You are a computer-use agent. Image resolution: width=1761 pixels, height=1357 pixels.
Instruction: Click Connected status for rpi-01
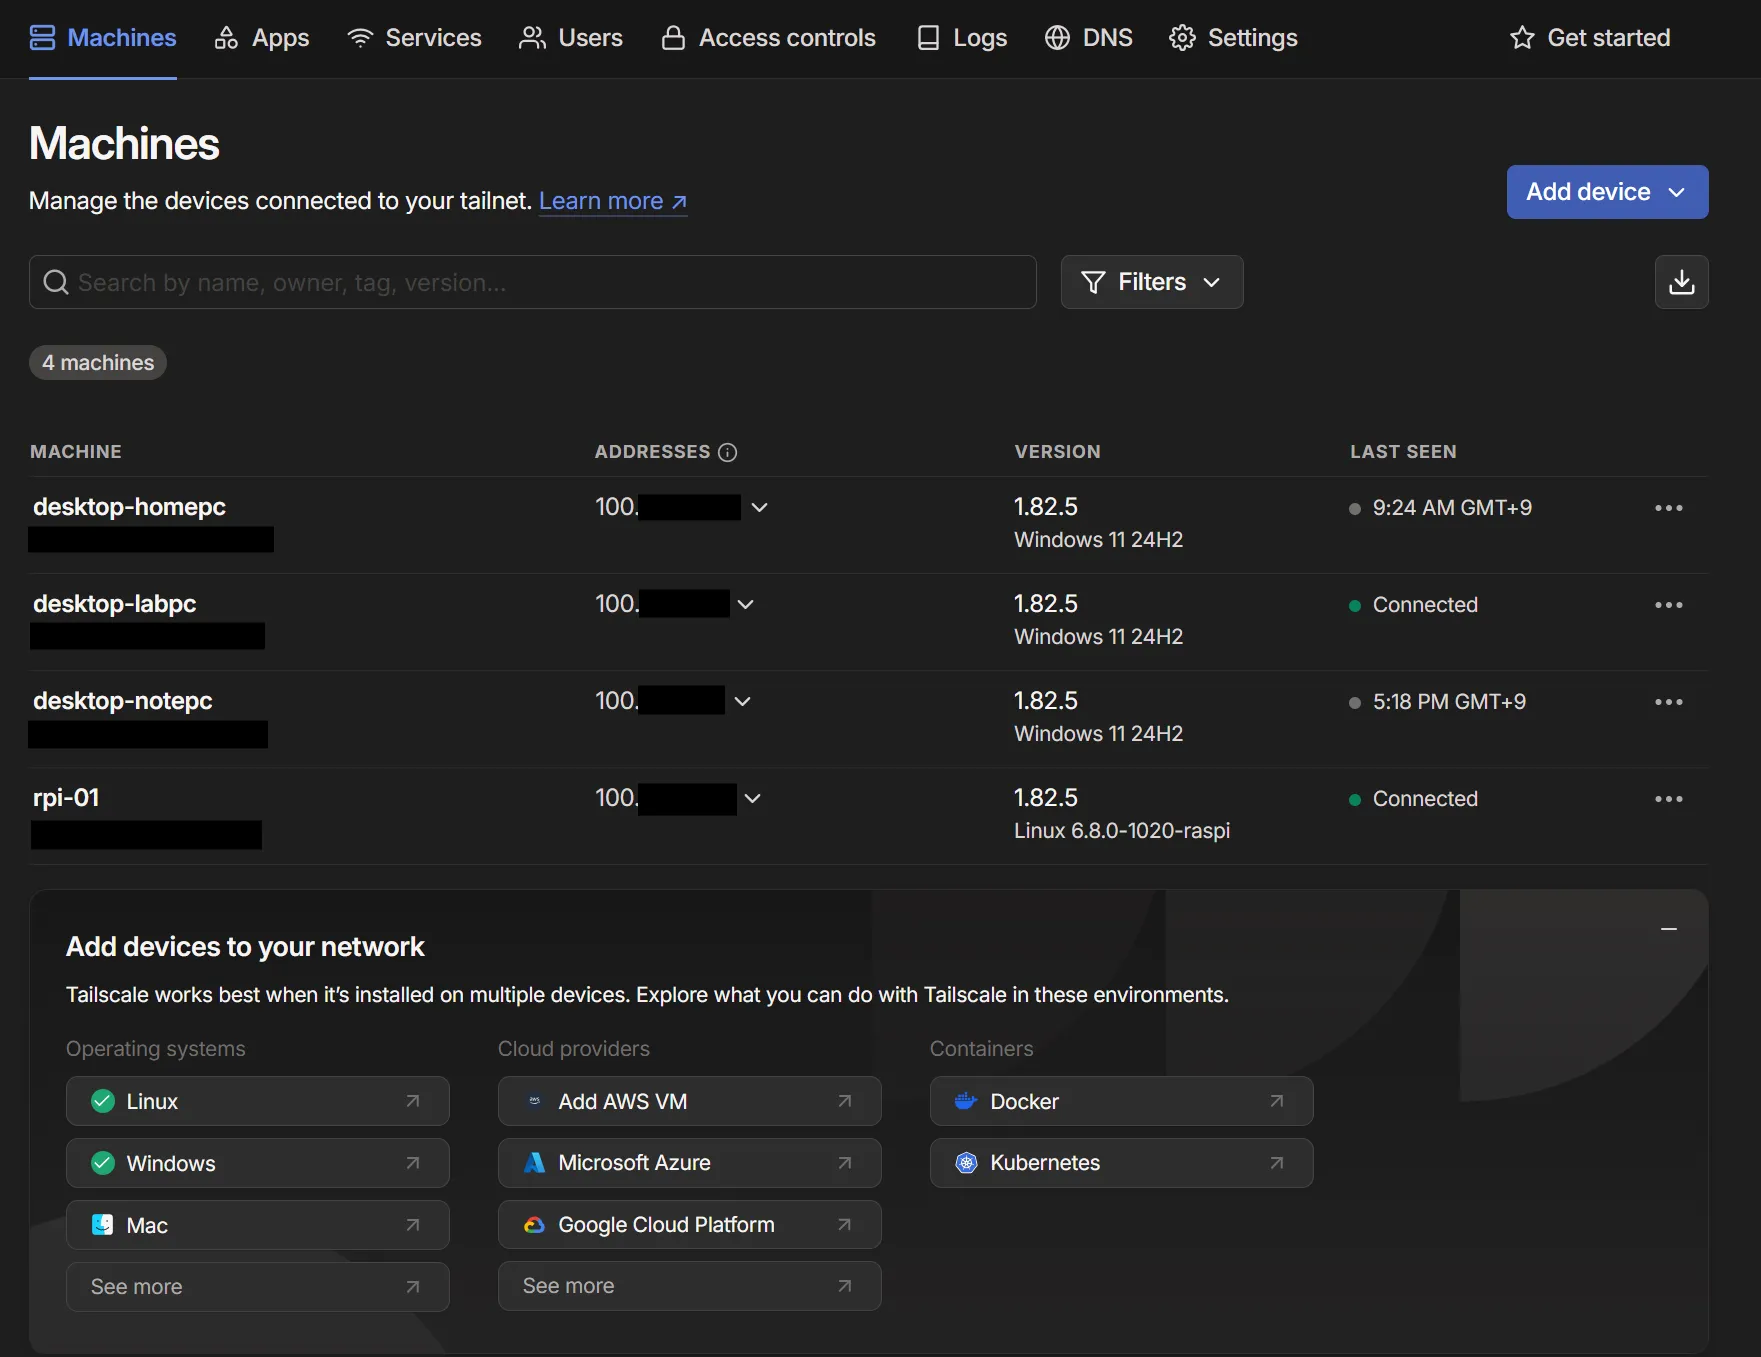(x=1425, y=799)
